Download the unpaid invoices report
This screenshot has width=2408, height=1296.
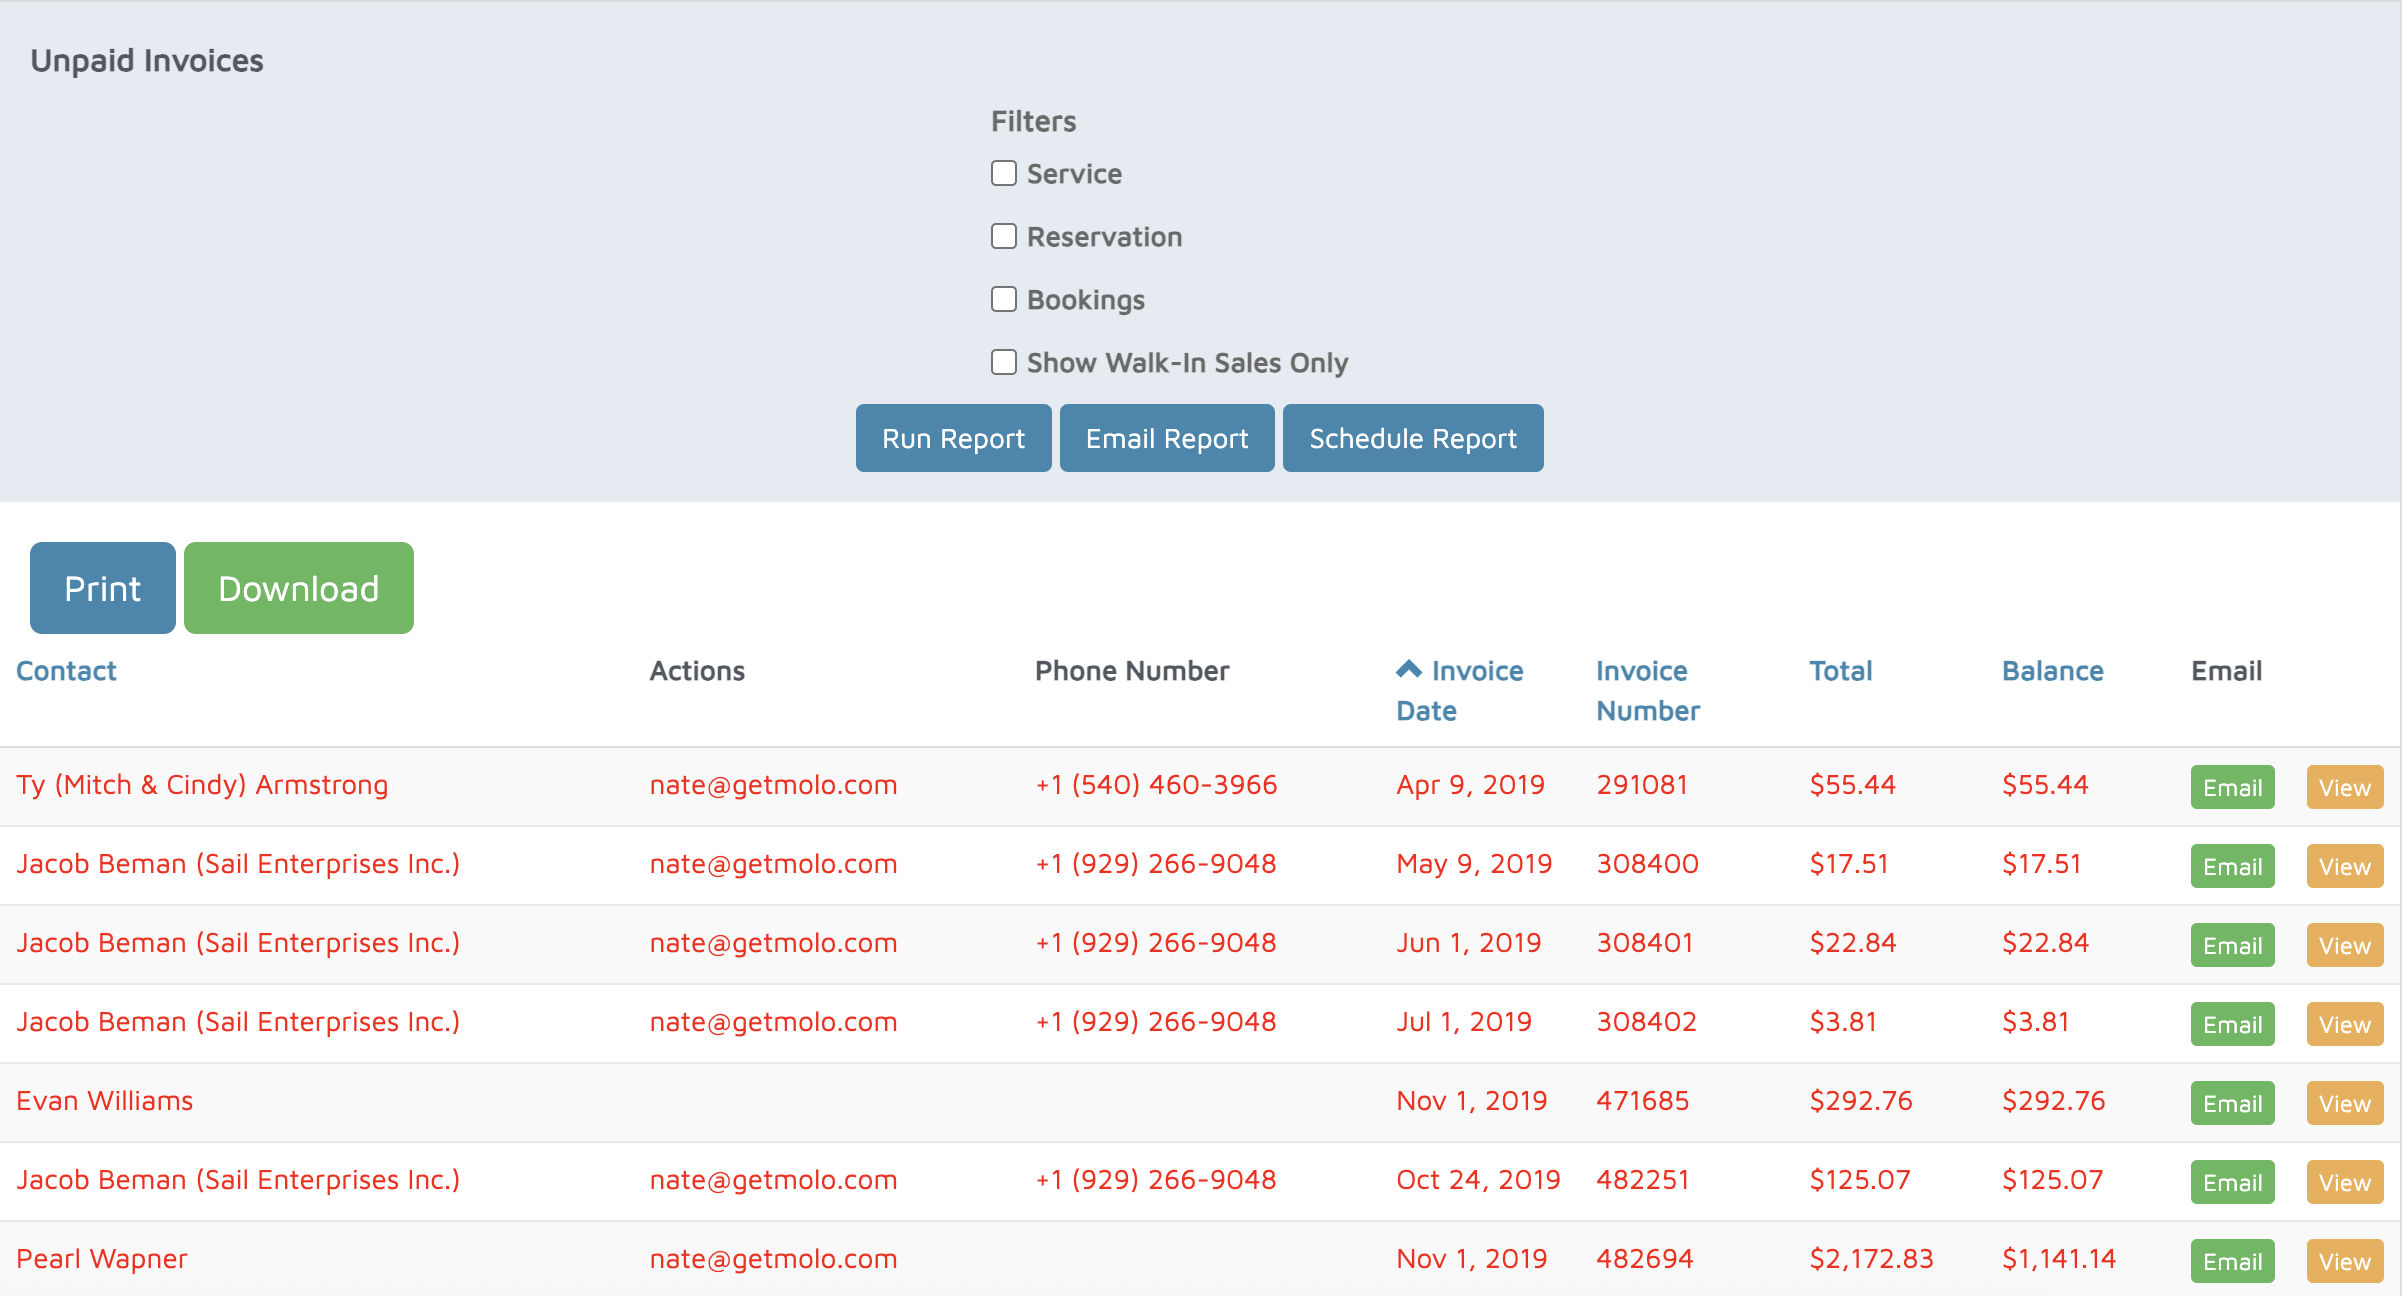298,588
